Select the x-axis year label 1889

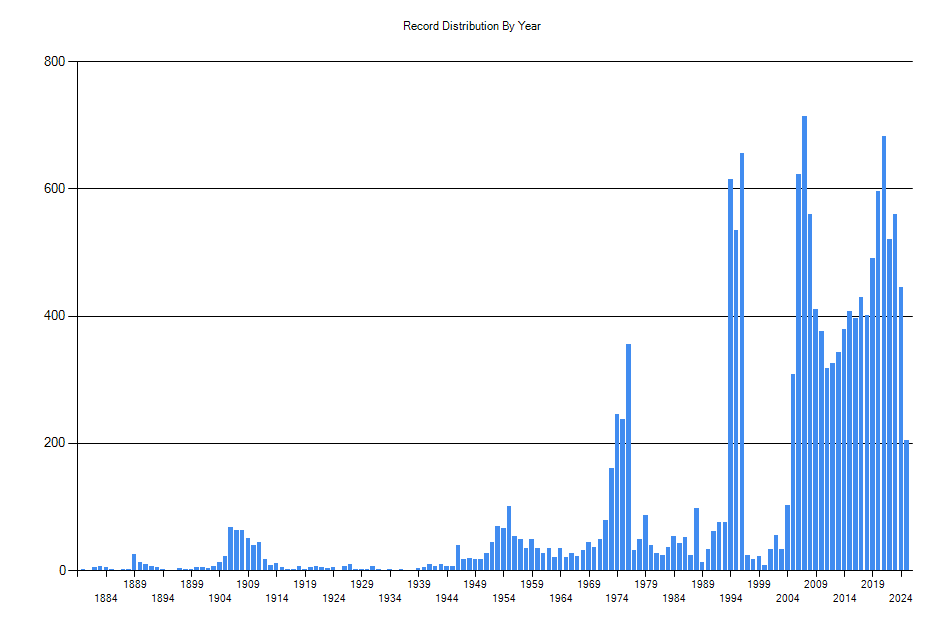(x=134, y=584)
